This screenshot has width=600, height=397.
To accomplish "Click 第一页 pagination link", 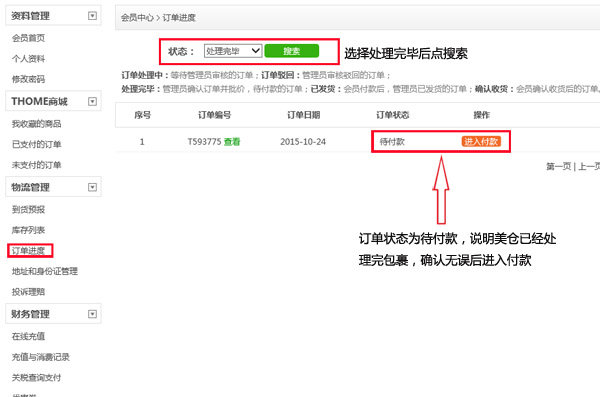I will [x=558, y=166].
